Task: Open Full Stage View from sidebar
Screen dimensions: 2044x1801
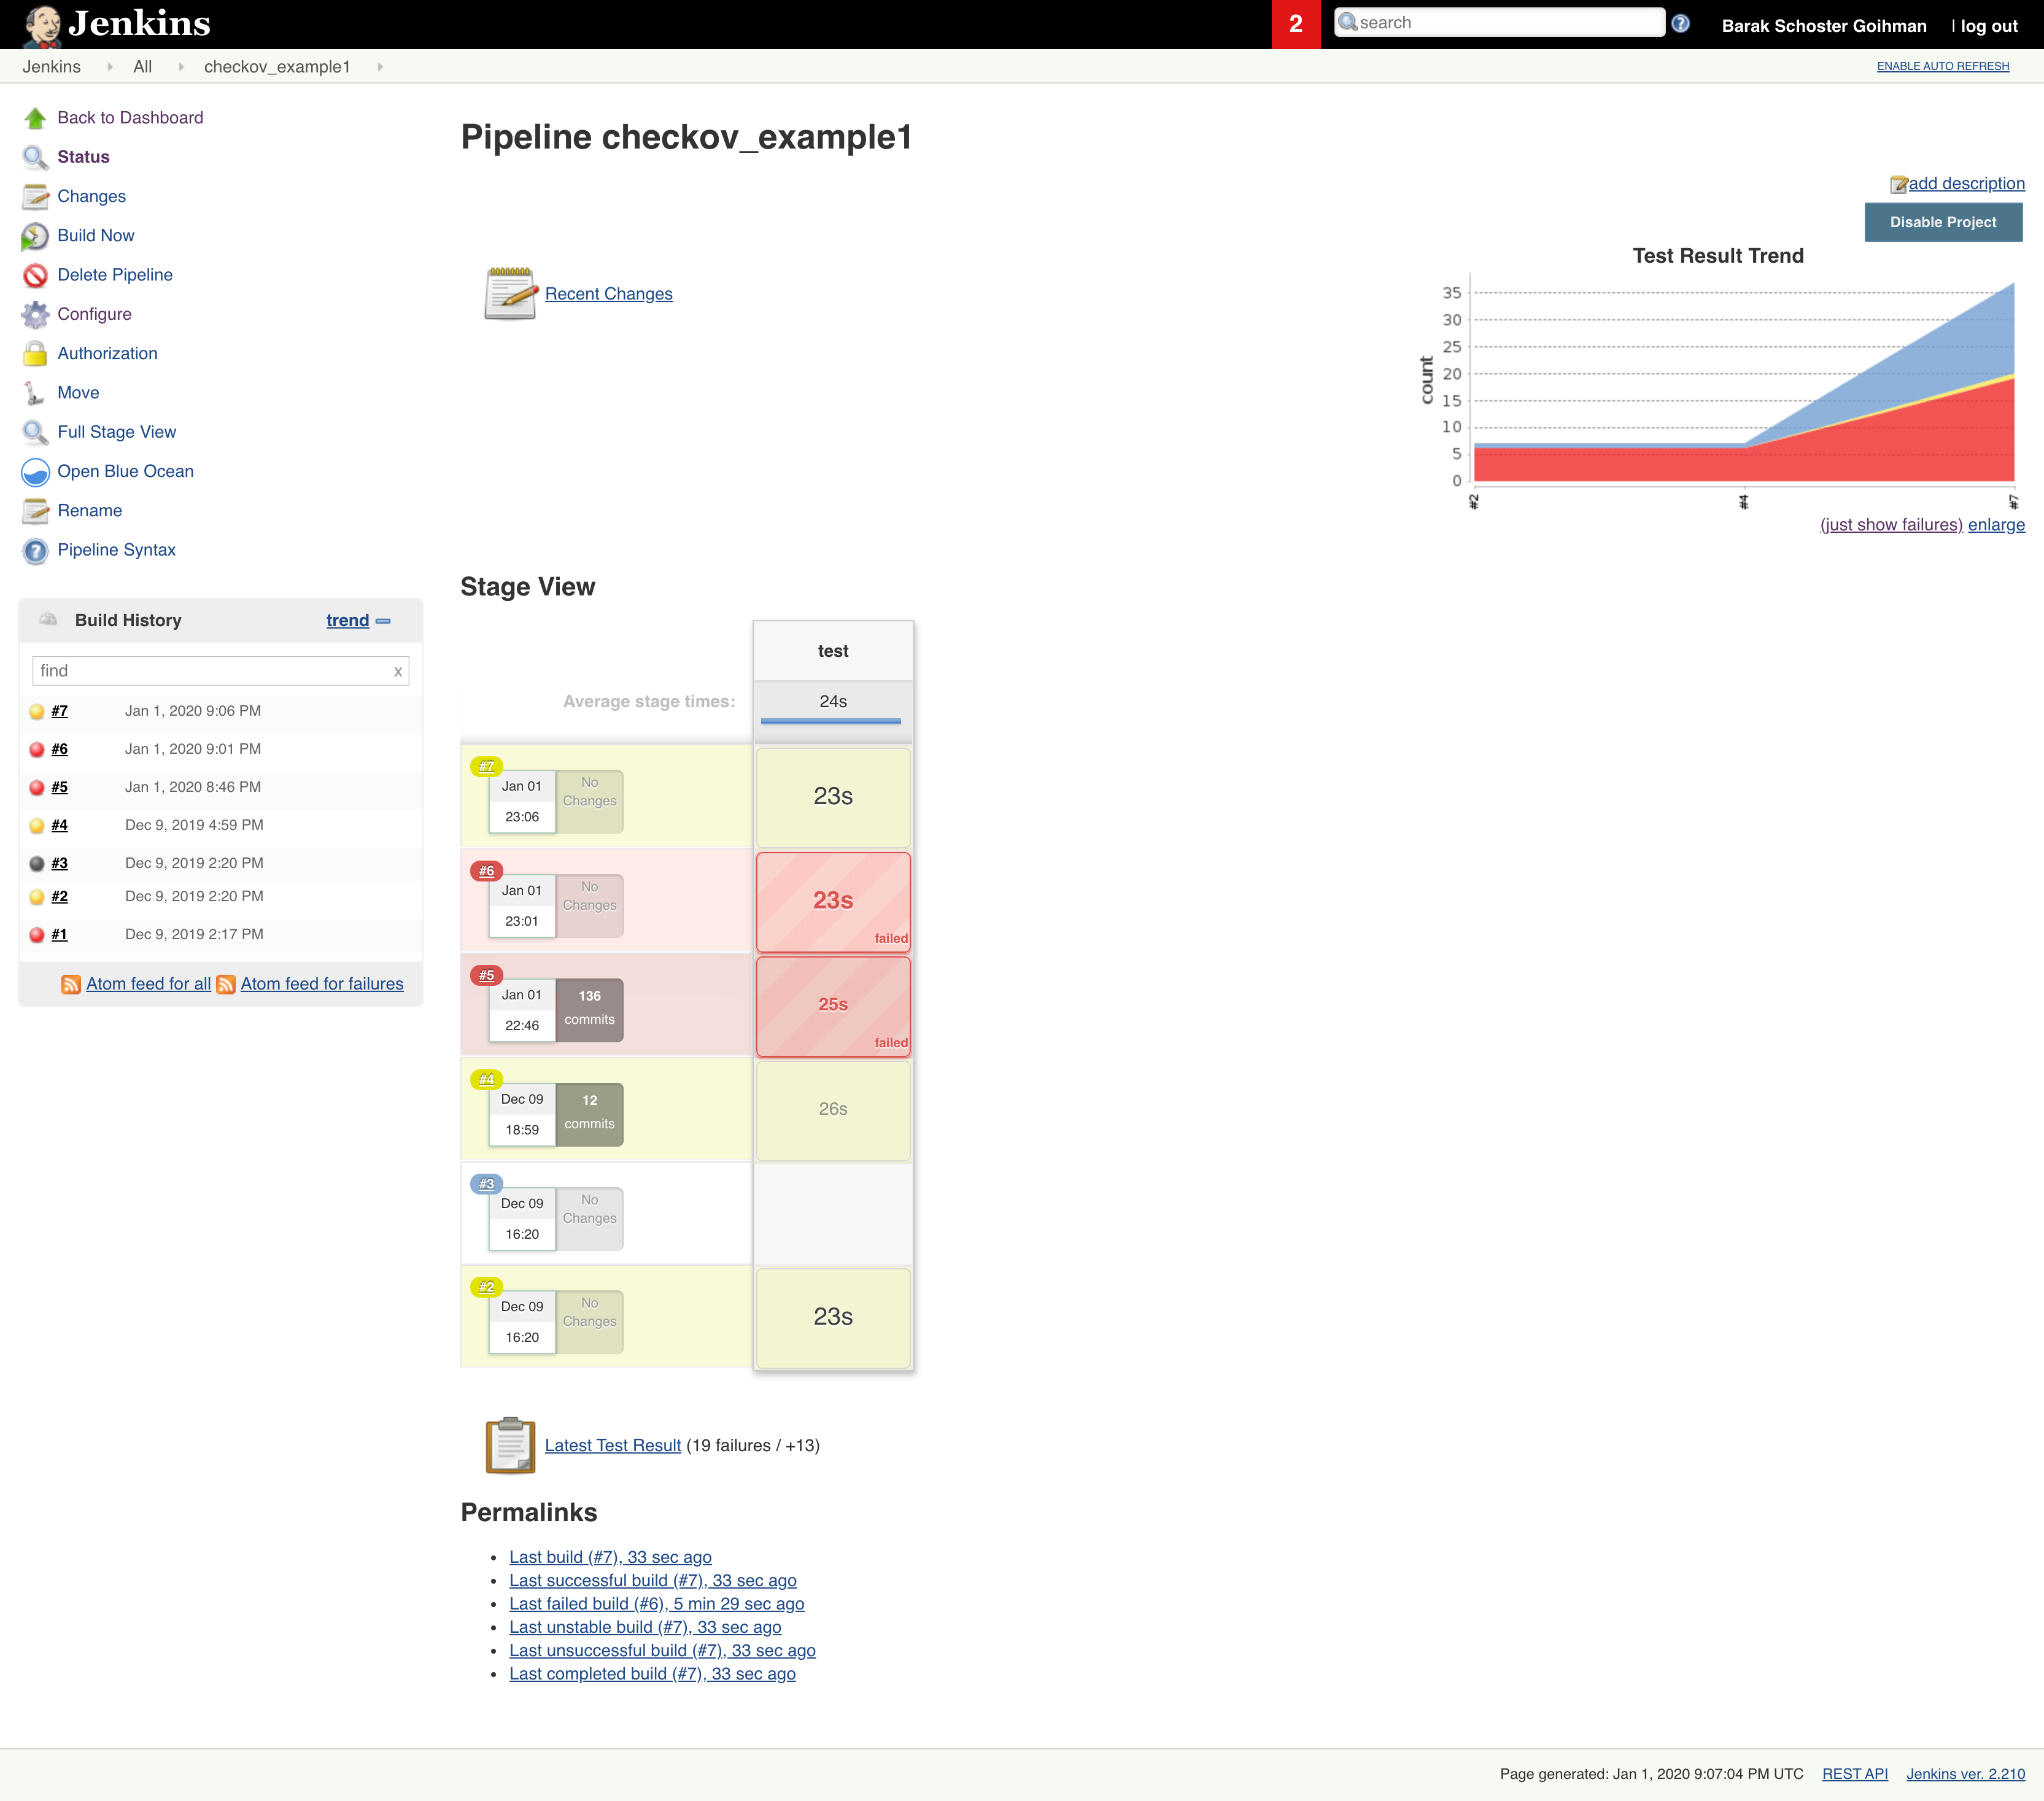Action: (117, 432)
